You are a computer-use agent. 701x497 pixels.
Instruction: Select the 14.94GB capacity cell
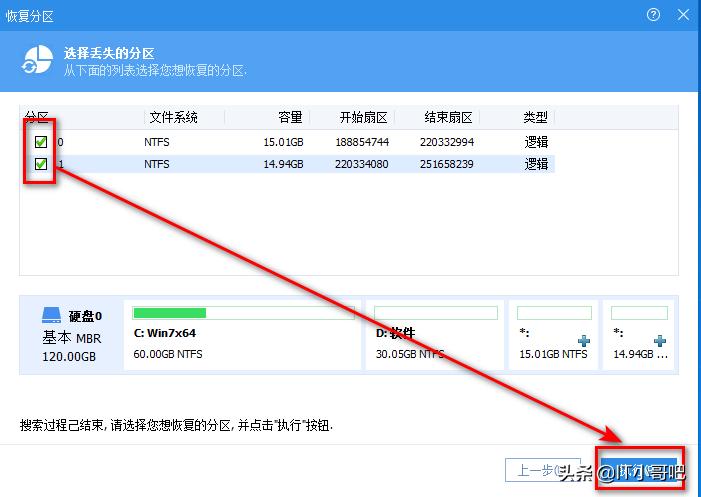pyautogui.click(x=283, y=164)
